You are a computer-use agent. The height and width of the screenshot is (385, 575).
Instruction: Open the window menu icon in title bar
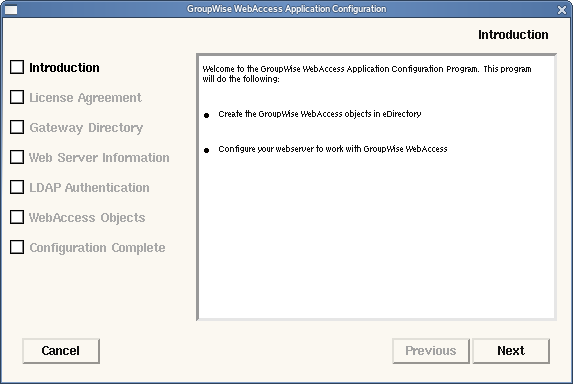(11, 10)
